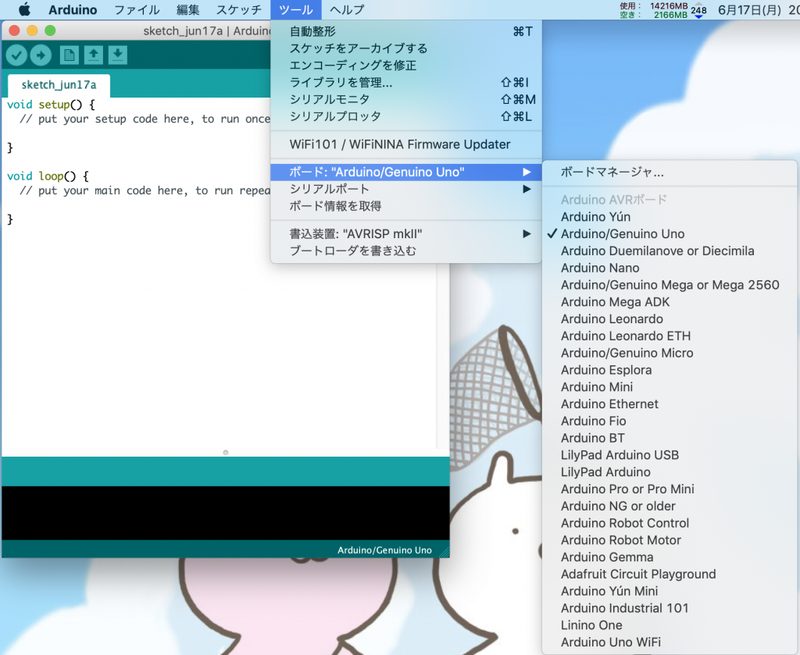This screenshot has height=655, width=800.
Task: Select 自動整形 from the tools menu
Action: pos(406,32)
